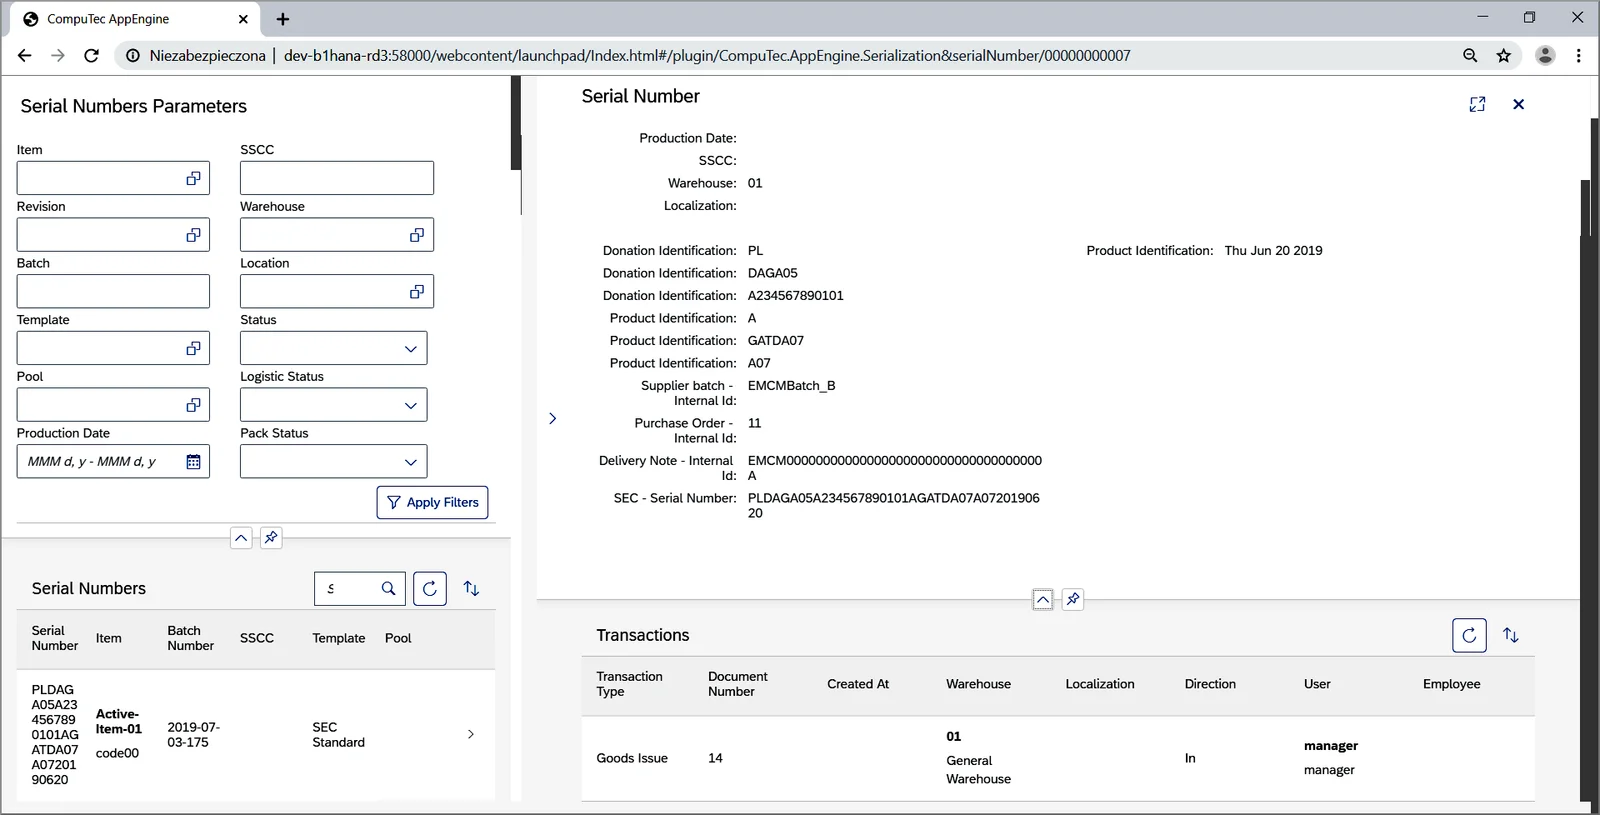Open value help for the Template field
This screenshot has height=815, width=1600.
(x=193, y=348)
